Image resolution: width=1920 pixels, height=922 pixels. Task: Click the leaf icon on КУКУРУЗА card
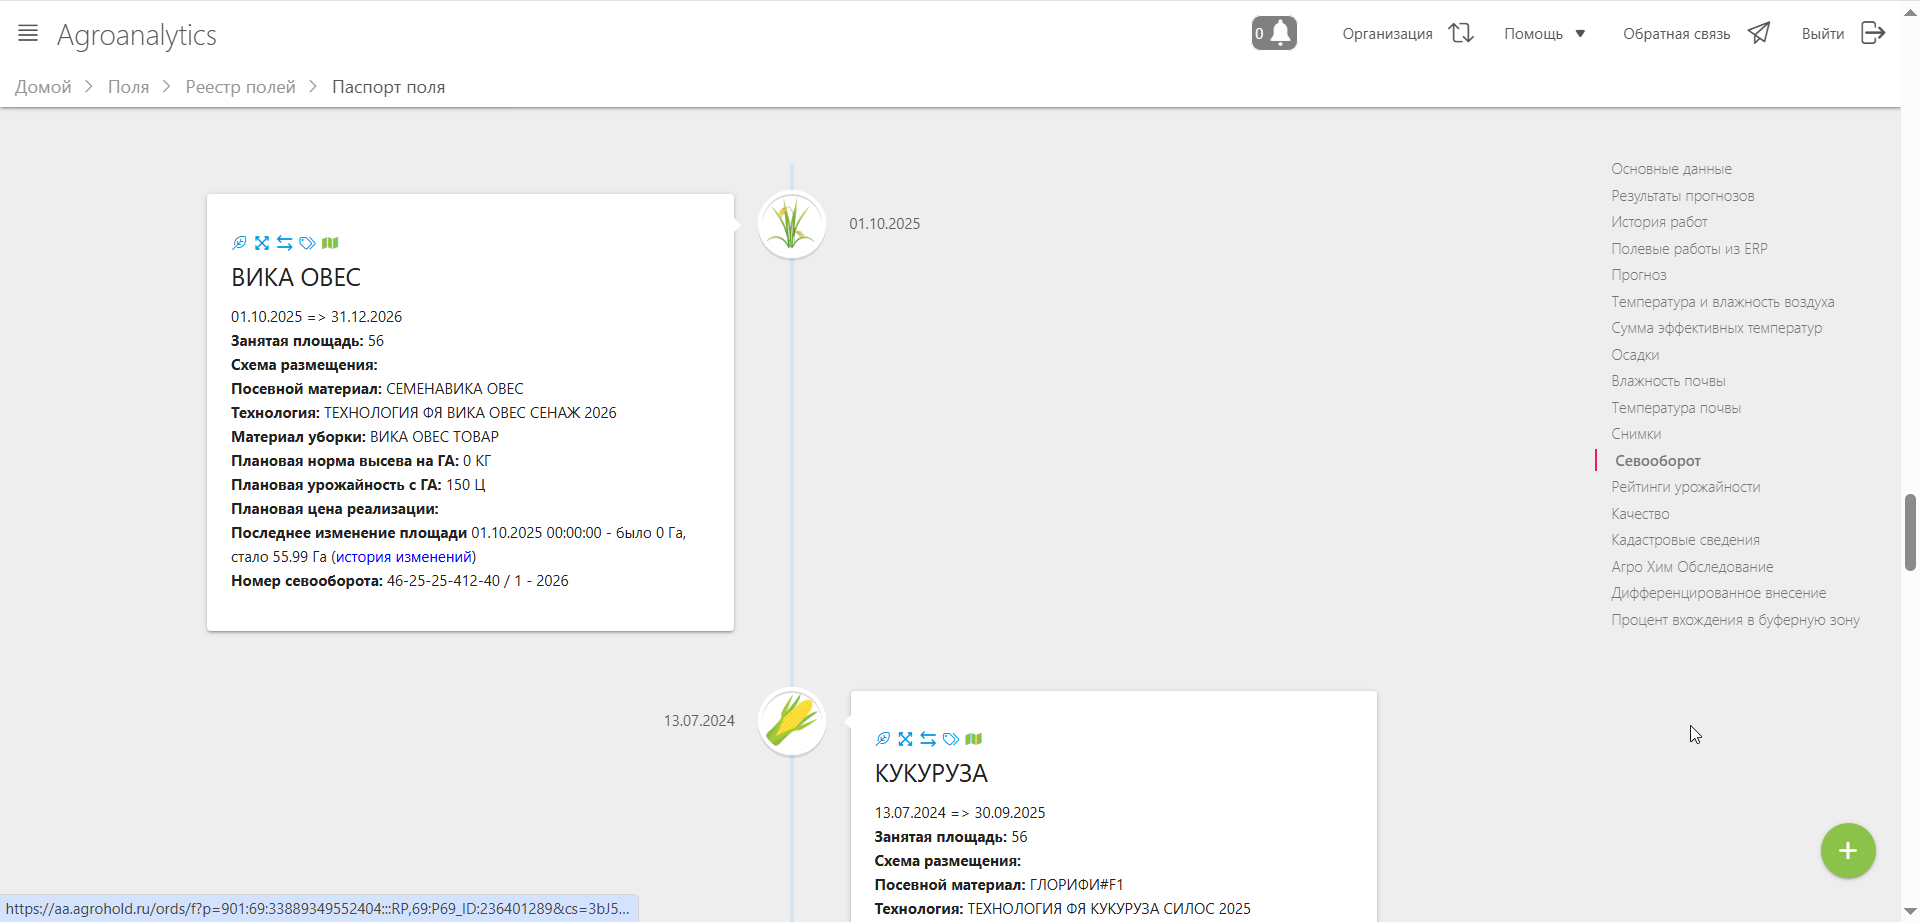click(883, 739)
